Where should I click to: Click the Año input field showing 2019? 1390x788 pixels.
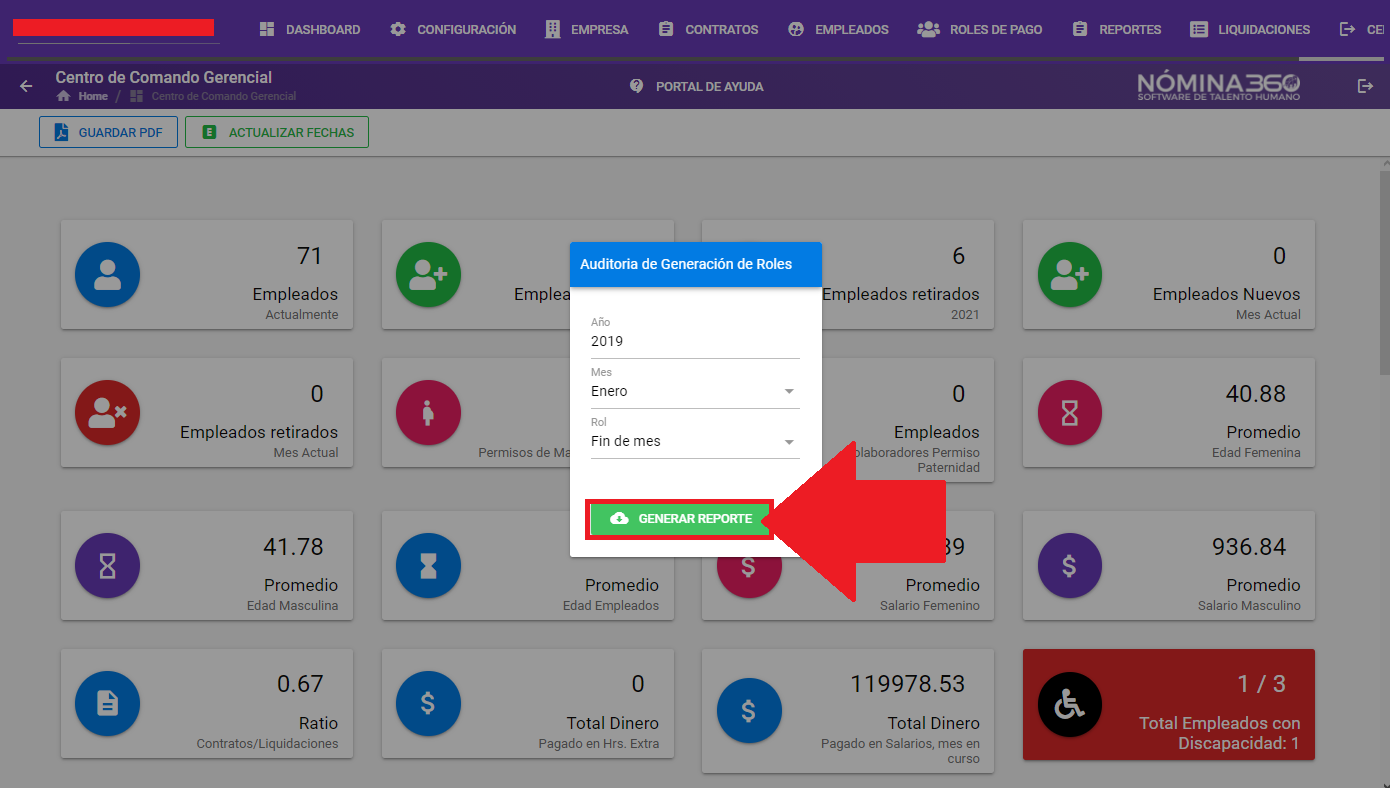point(695,341)
